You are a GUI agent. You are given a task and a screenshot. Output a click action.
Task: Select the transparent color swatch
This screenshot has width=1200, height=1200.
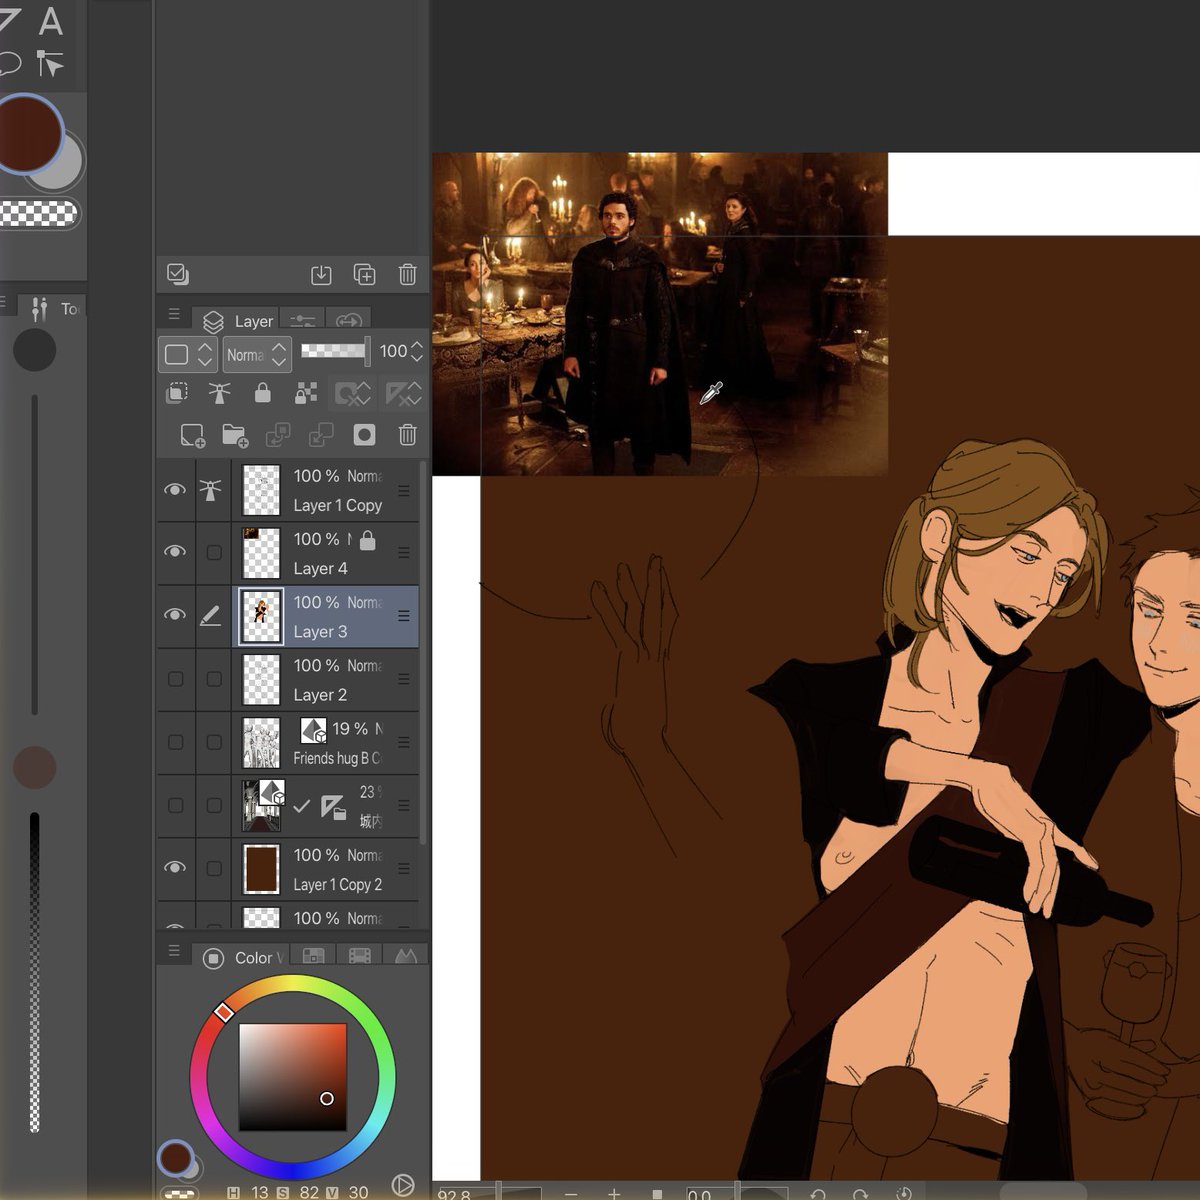(37, 213)
